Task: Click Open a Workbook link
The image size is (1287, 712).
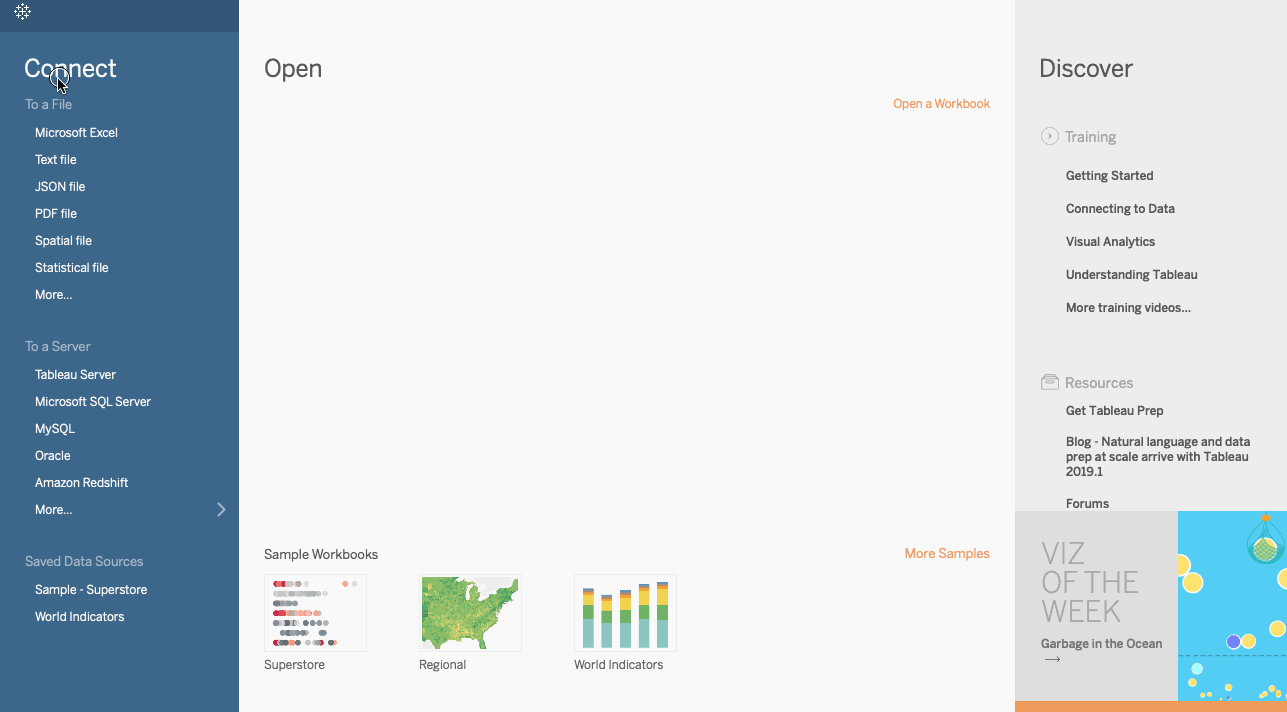Action: click(x=941, y=103)
